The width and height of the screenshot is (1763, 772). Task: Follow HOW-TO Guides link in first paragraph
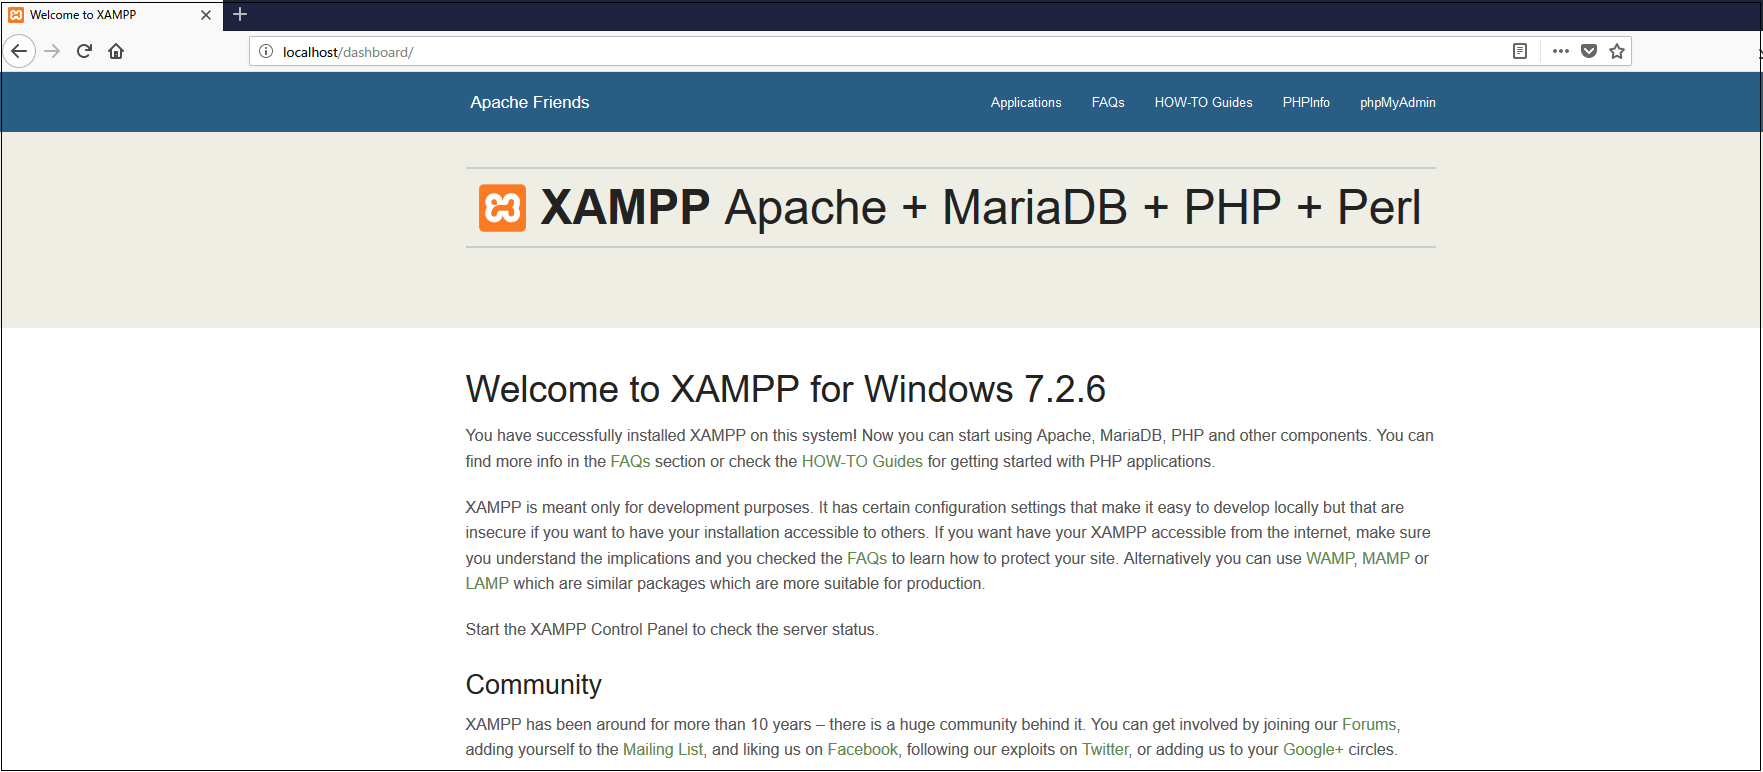point(862,461)
